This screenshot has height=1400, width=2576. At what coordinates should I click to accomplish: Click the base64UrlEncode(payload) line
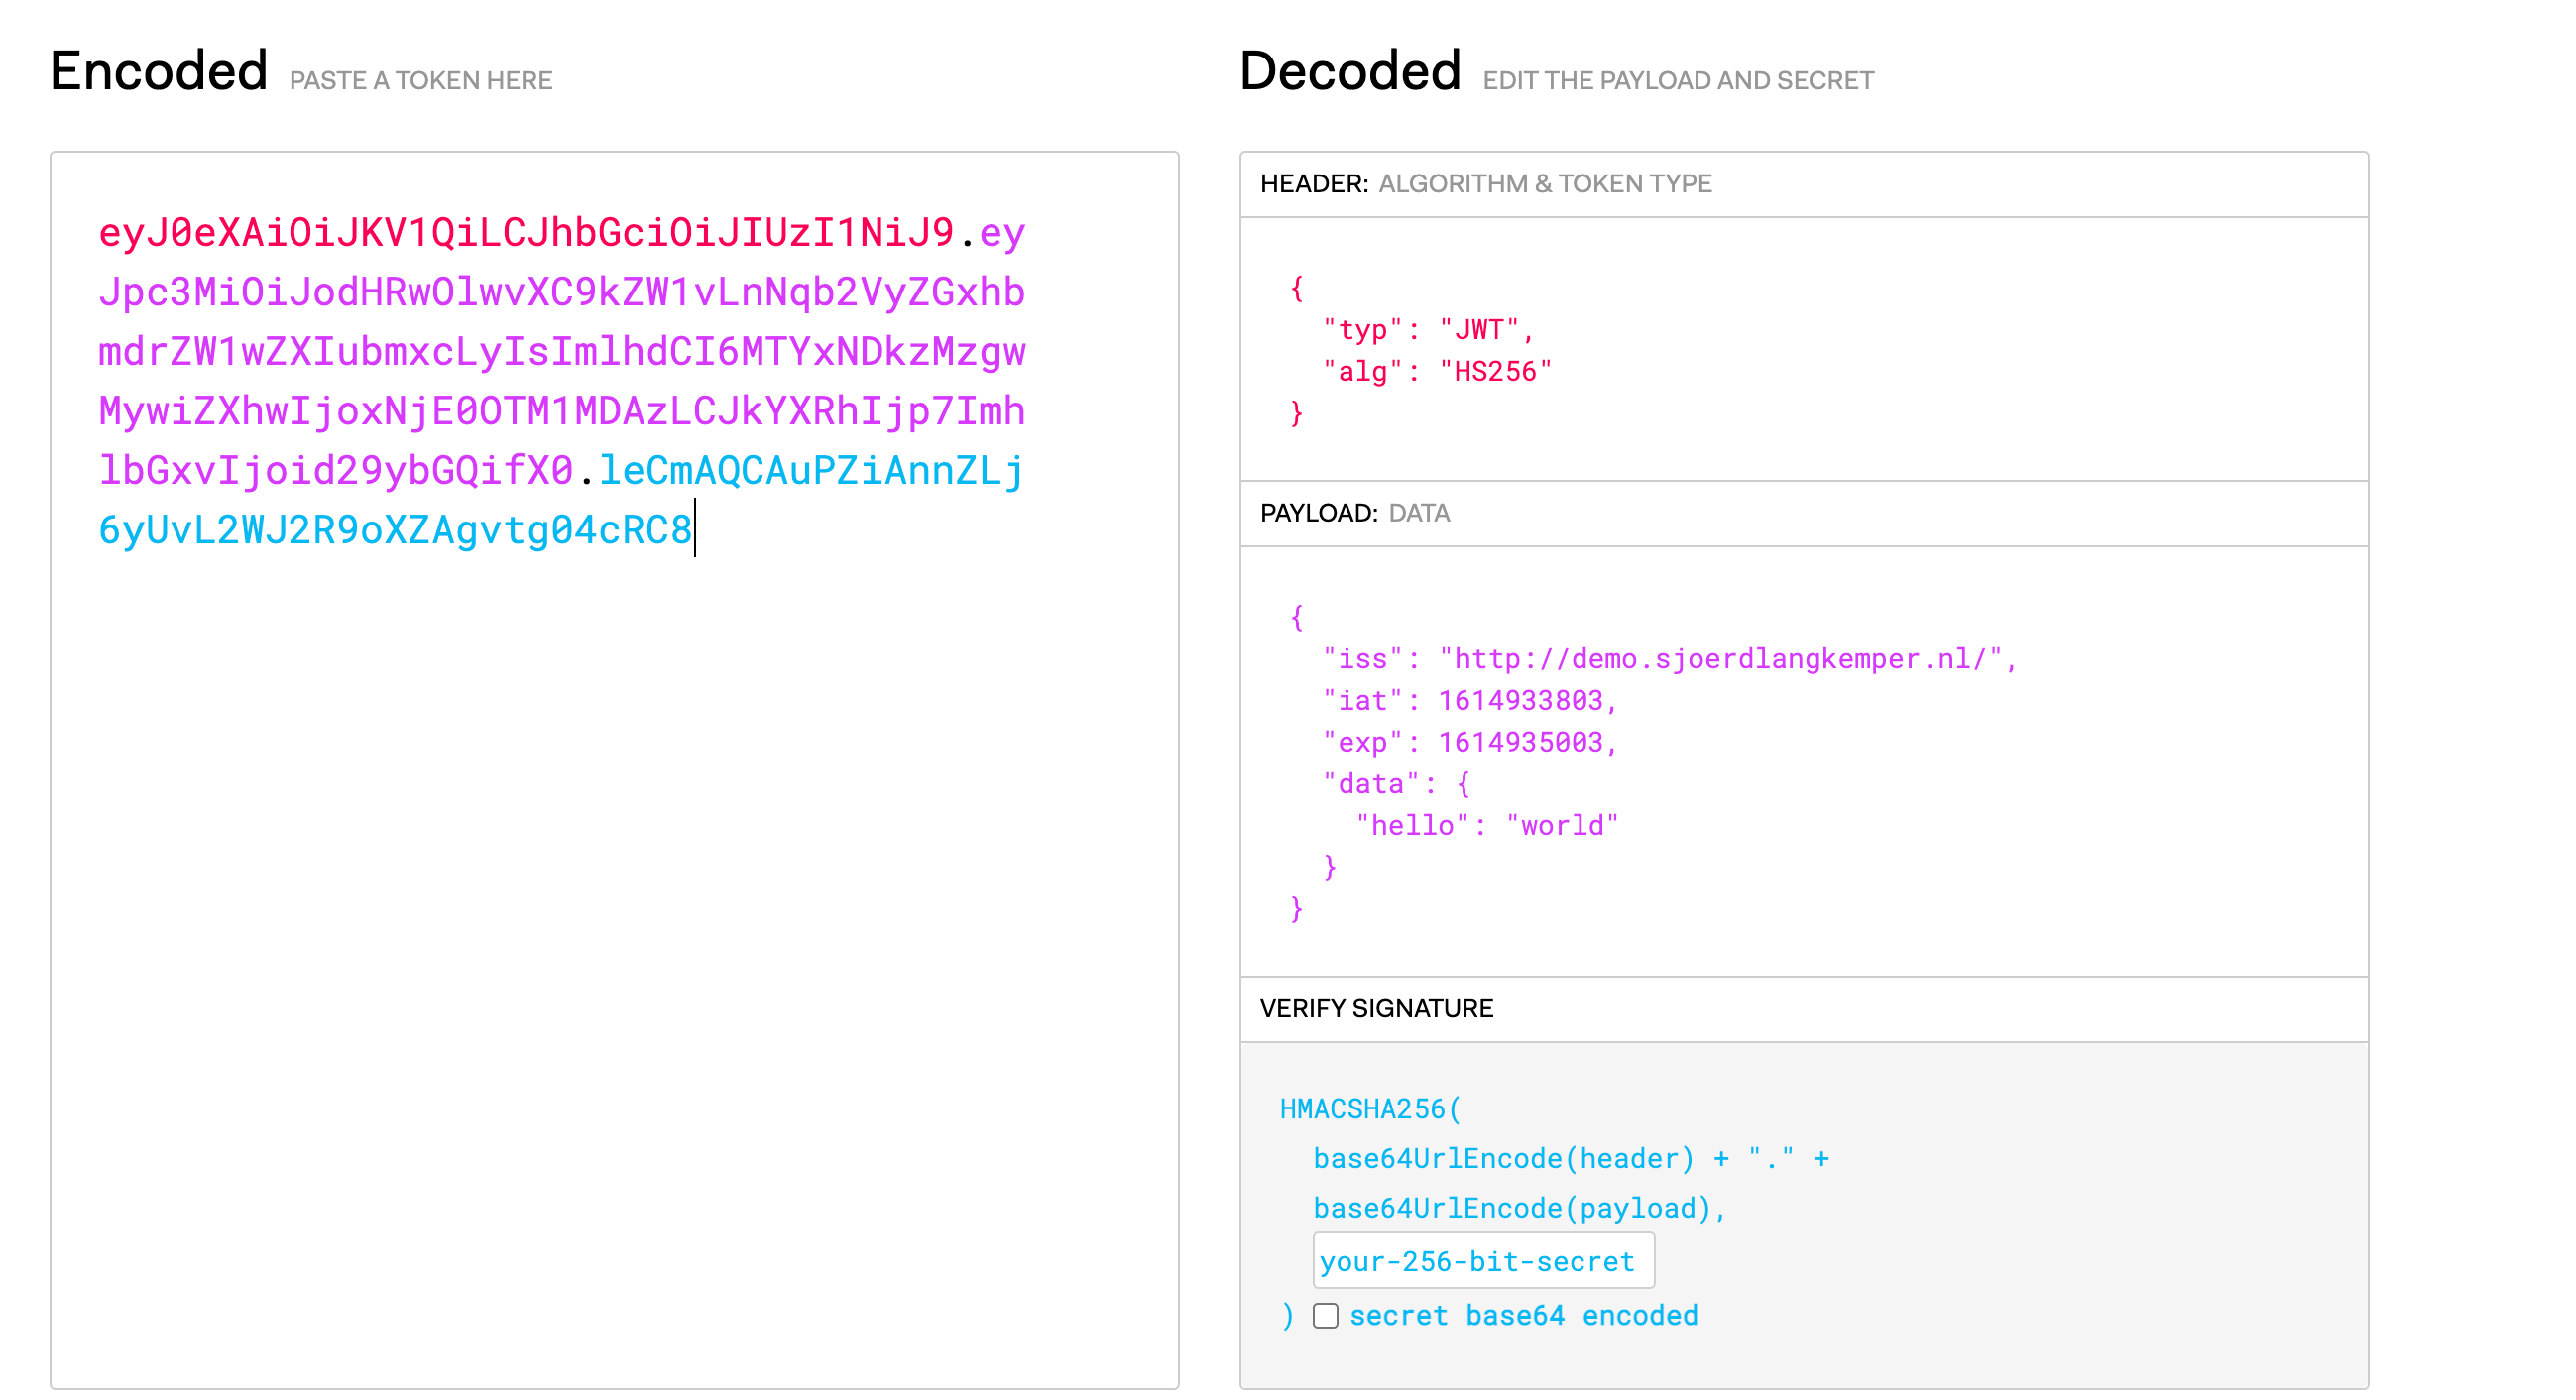tap(1517, 1209)
